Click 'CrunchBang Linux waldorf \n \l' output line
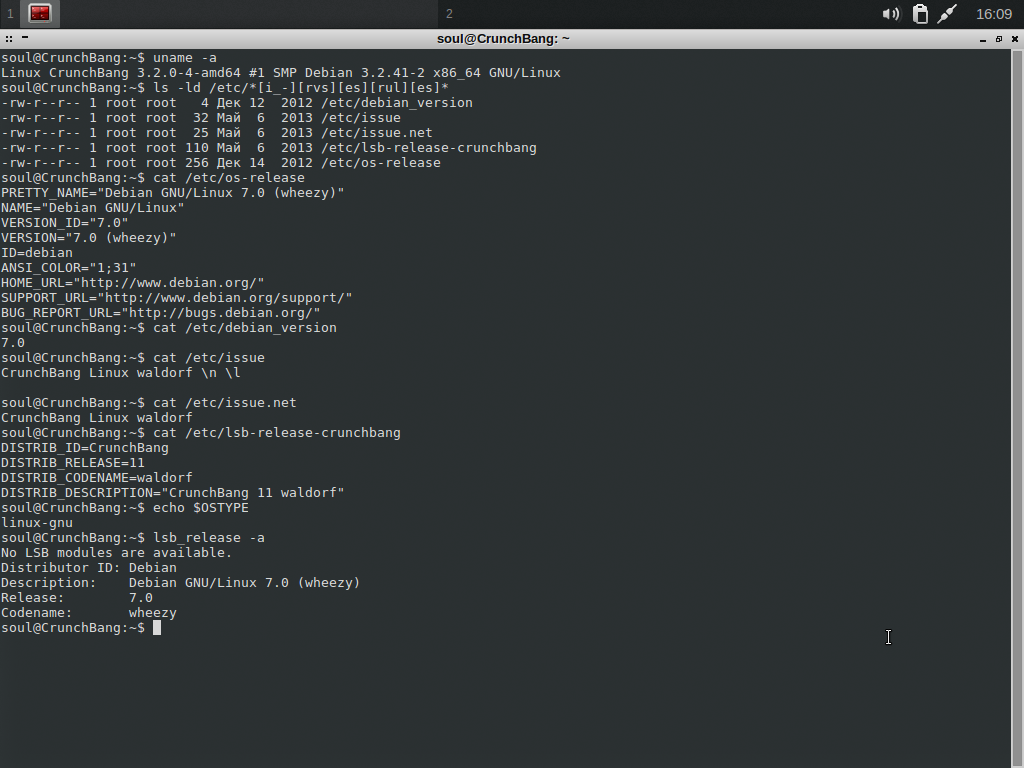The height and width of the screenshot is (768, 1024). pos(121,373)
